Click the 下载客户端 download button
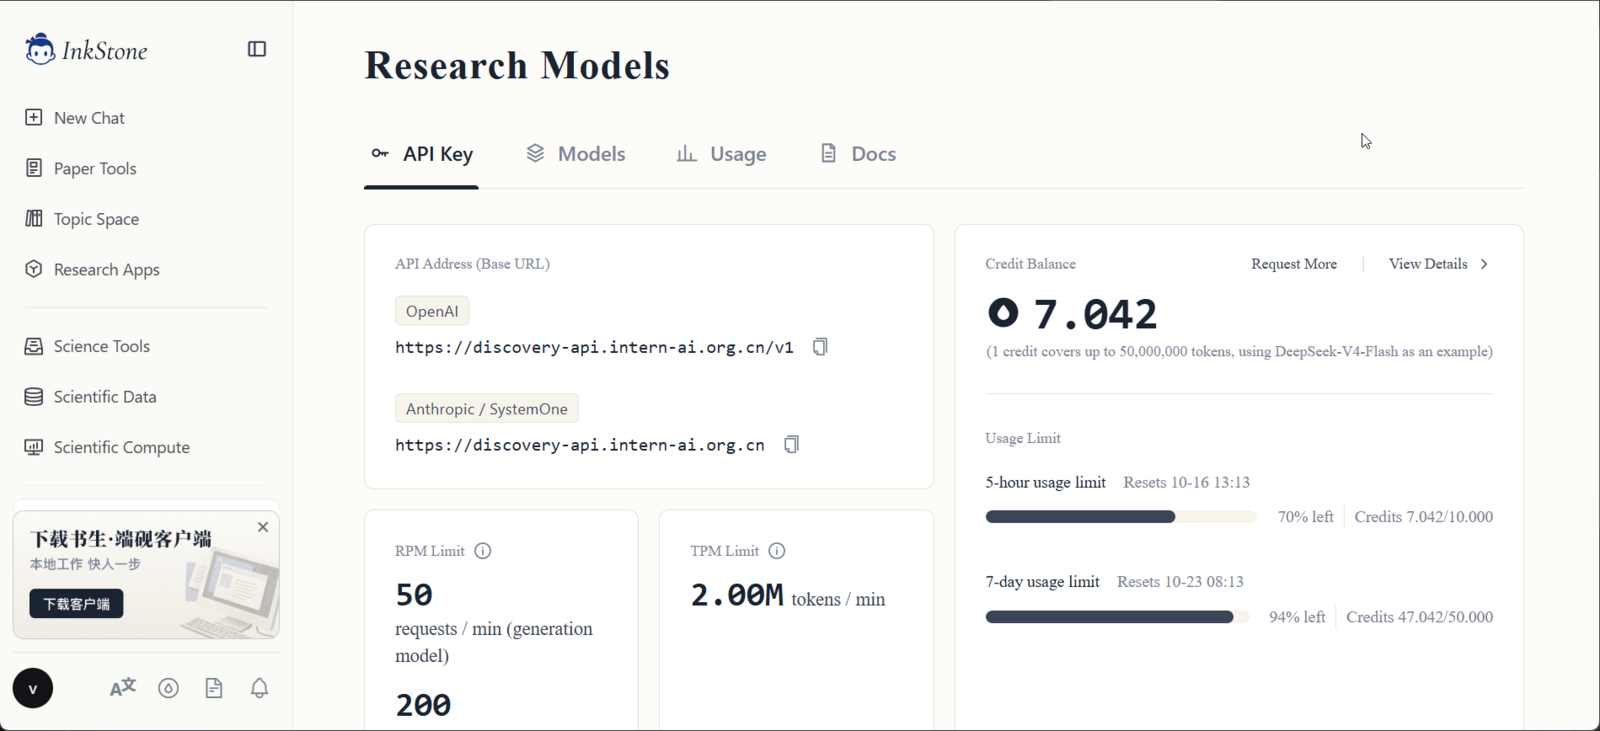This screenshot has height=731, width=1600. point(76,604)
